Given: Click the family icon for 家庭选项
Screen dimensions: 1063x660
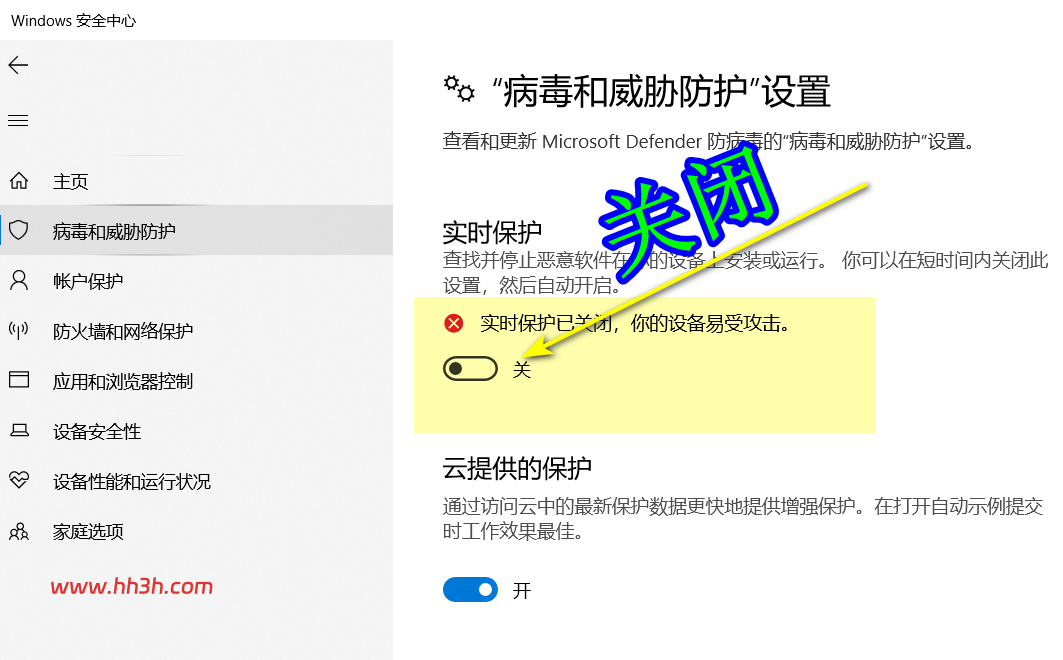Looking at the screenshot, I should 19,531.
